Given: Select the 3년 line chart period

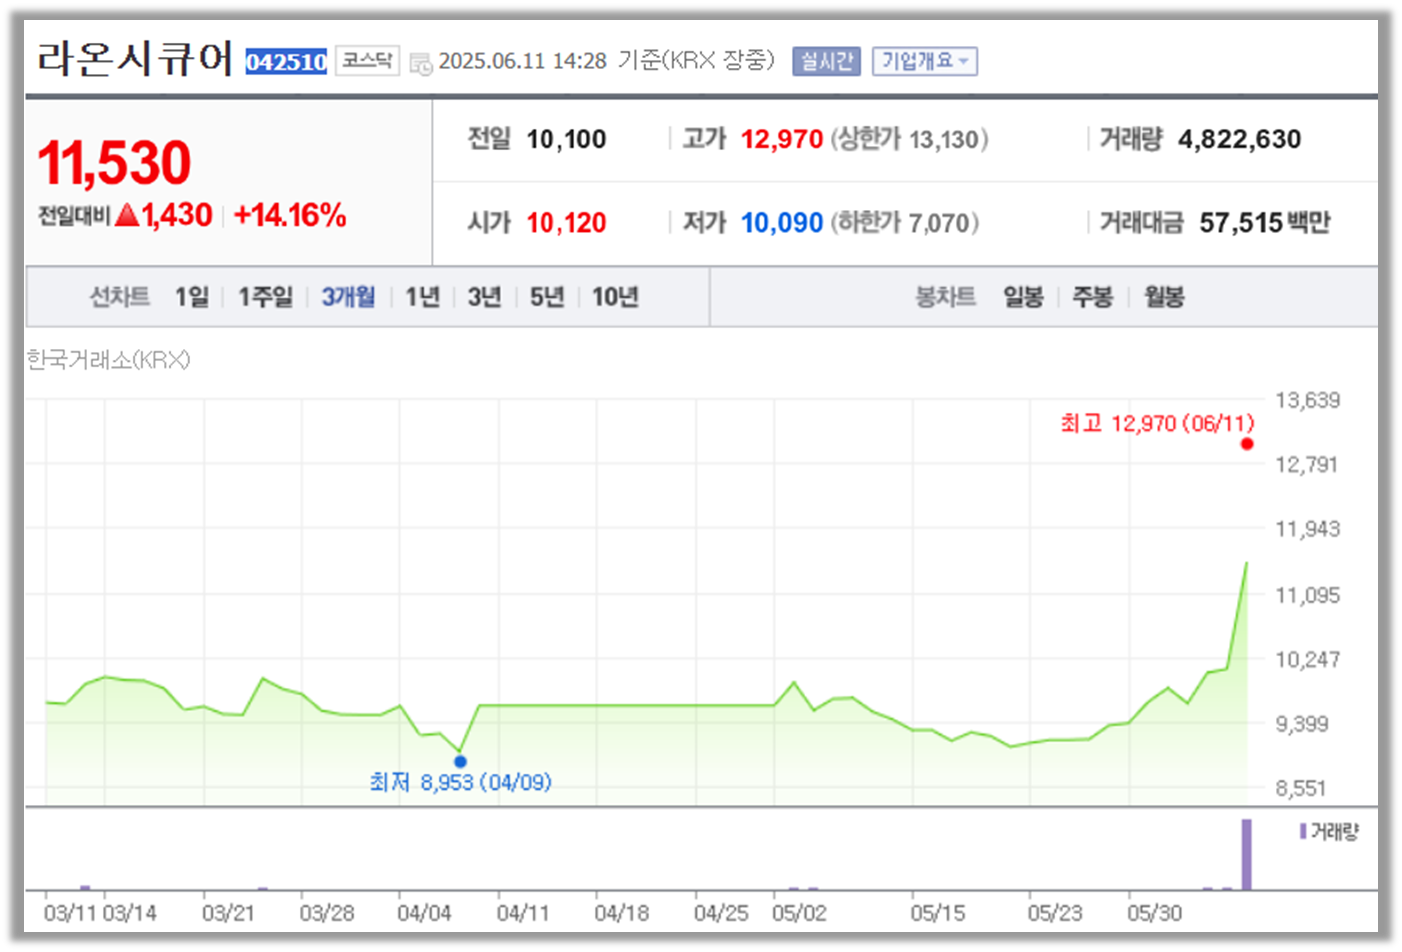Looking at the screenshot, I should pyautogui.click(x=484, y=297).
